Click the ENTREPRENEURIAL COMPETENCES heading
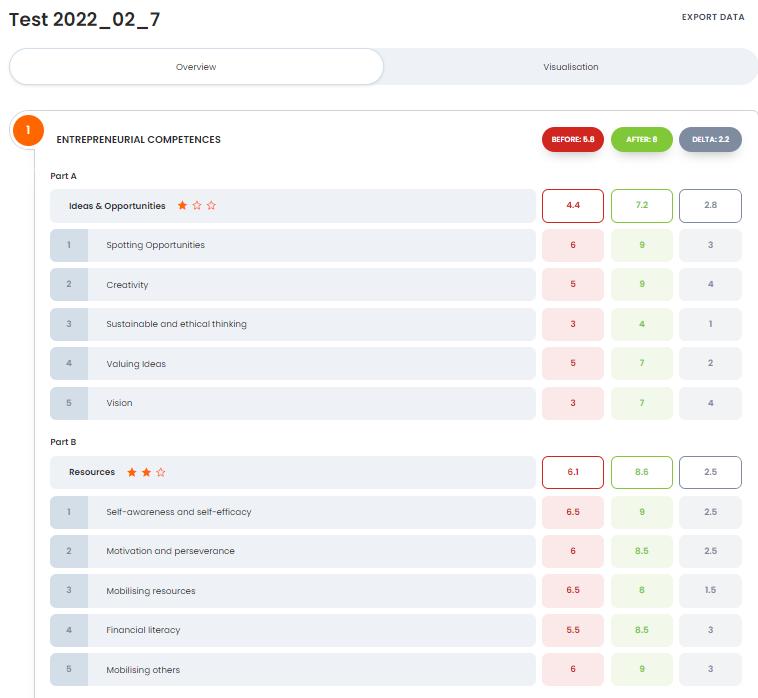The height and width of the screenshot is (698, 758). click(x=138, y=140)
